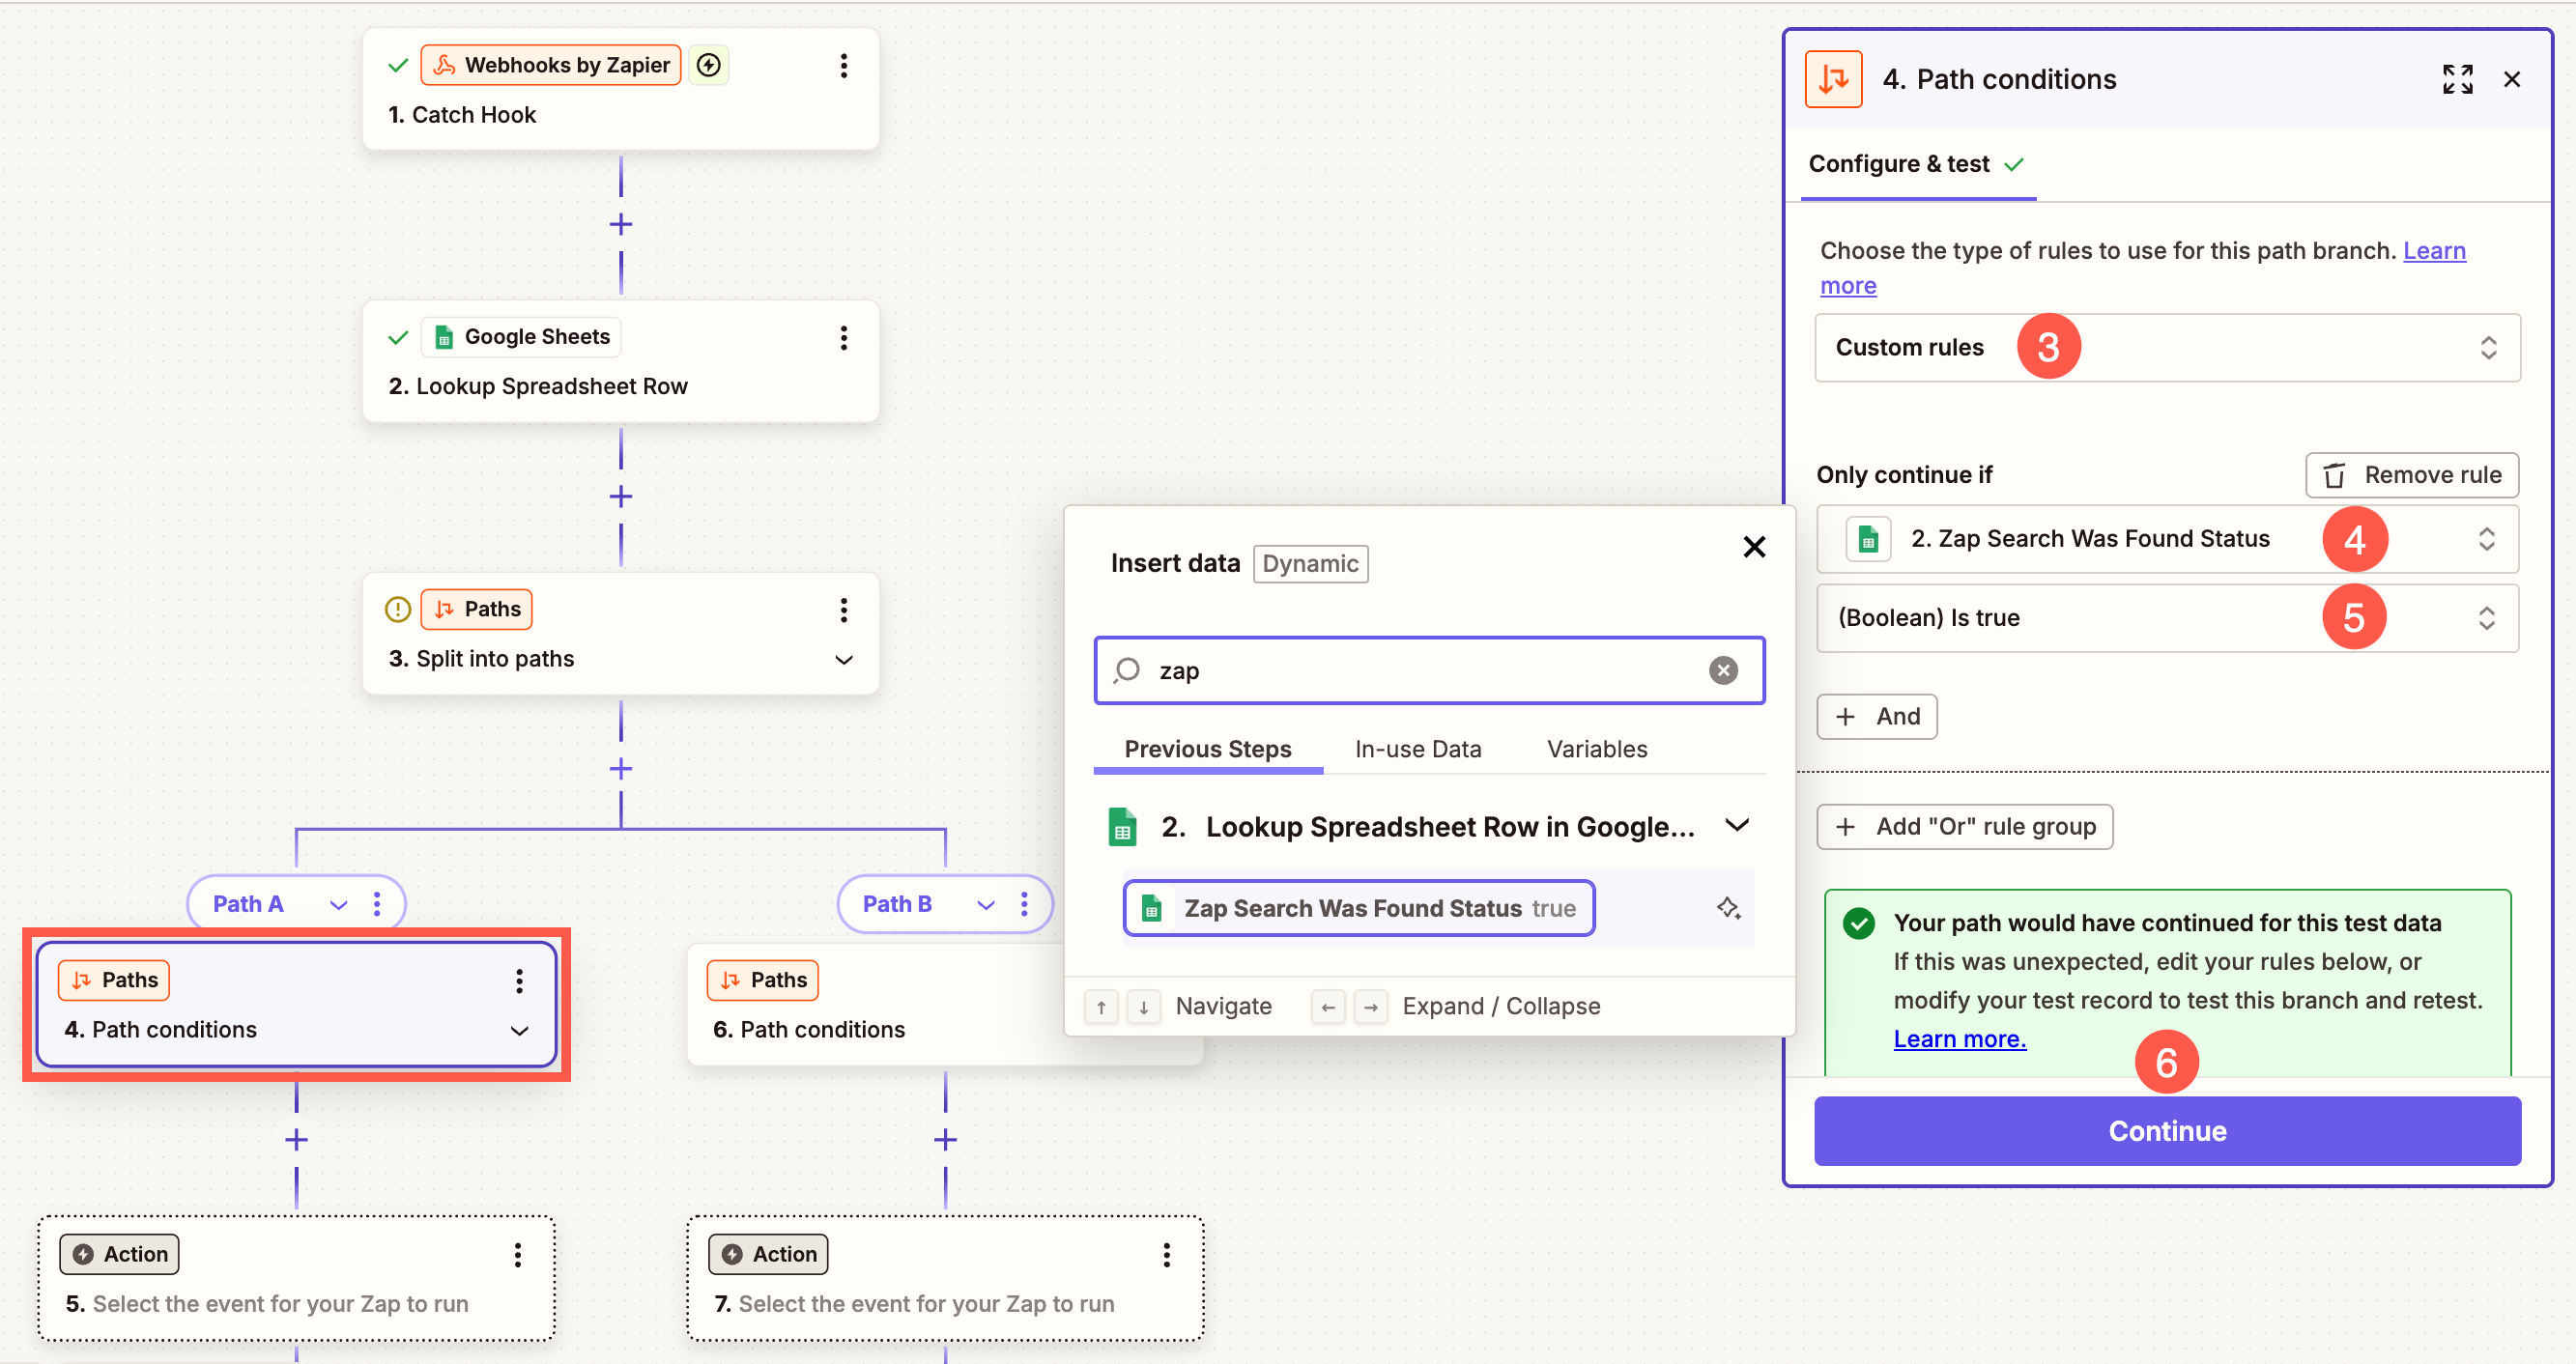Click the zap search input field
The height and width of the screenshot is (1364, 2576).
click(1428, 670)
